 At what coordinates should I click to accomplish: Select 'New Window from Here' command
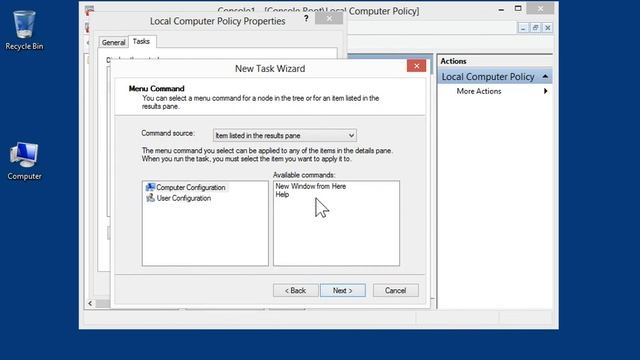[x=311, y=186]
